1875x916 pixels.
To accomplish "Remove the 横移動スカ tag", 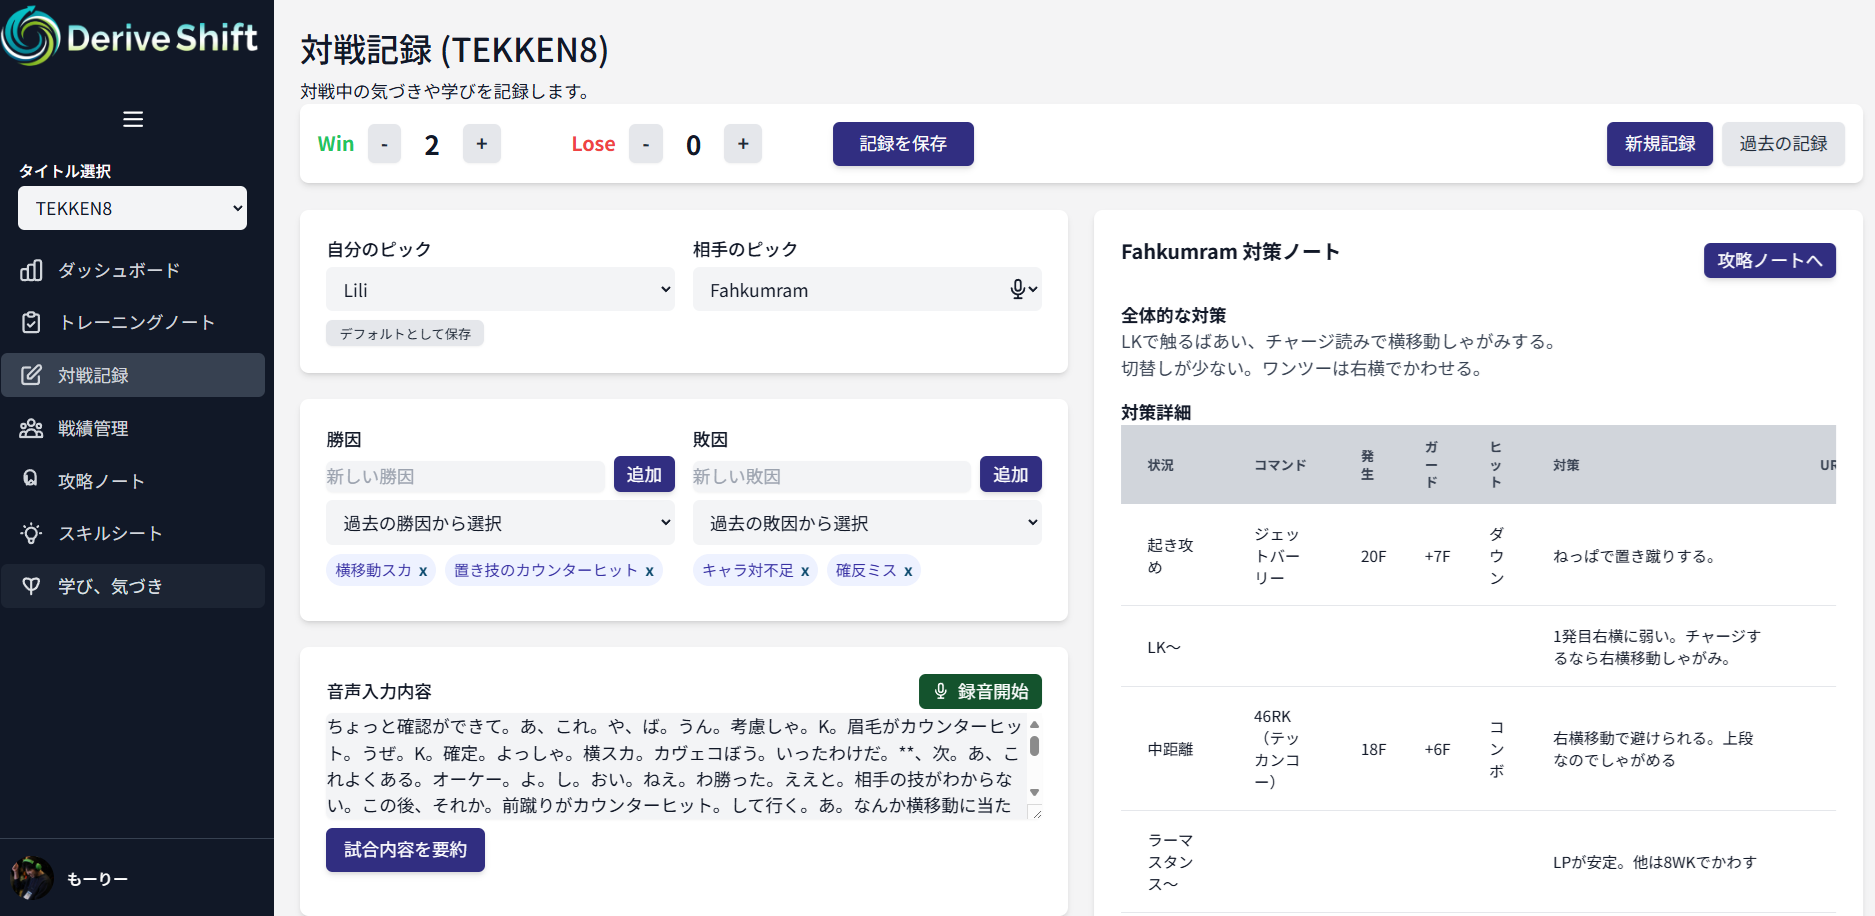I will point(423,571).
